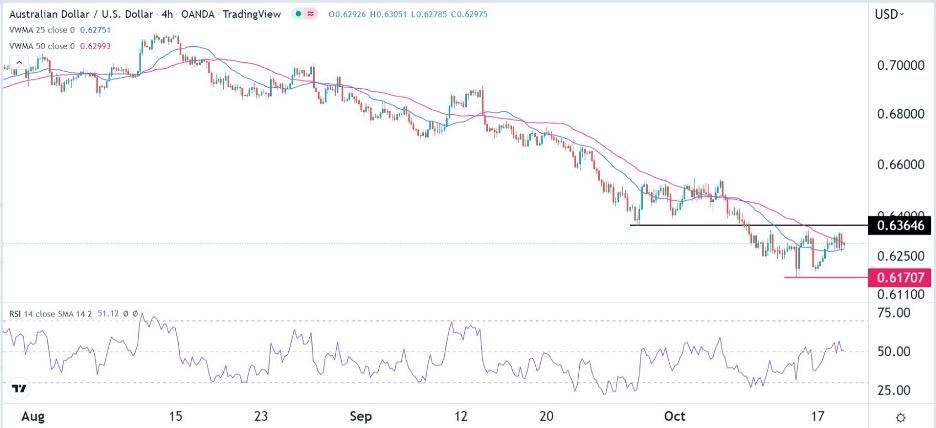The image size is (936, 428).
Task: Click the red horizontal support line
Action: tap(828, 277)
